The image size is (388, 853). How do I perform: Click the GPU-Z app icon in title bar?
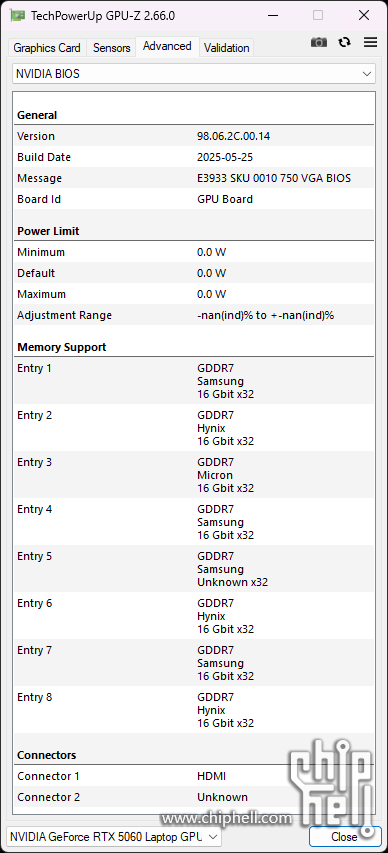17,16
